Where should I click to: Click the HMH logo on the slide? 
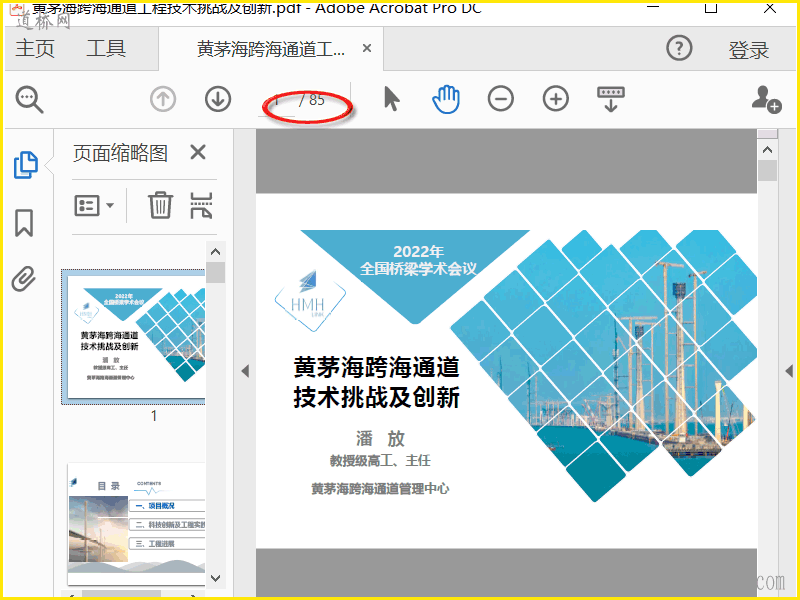point(310,301)
